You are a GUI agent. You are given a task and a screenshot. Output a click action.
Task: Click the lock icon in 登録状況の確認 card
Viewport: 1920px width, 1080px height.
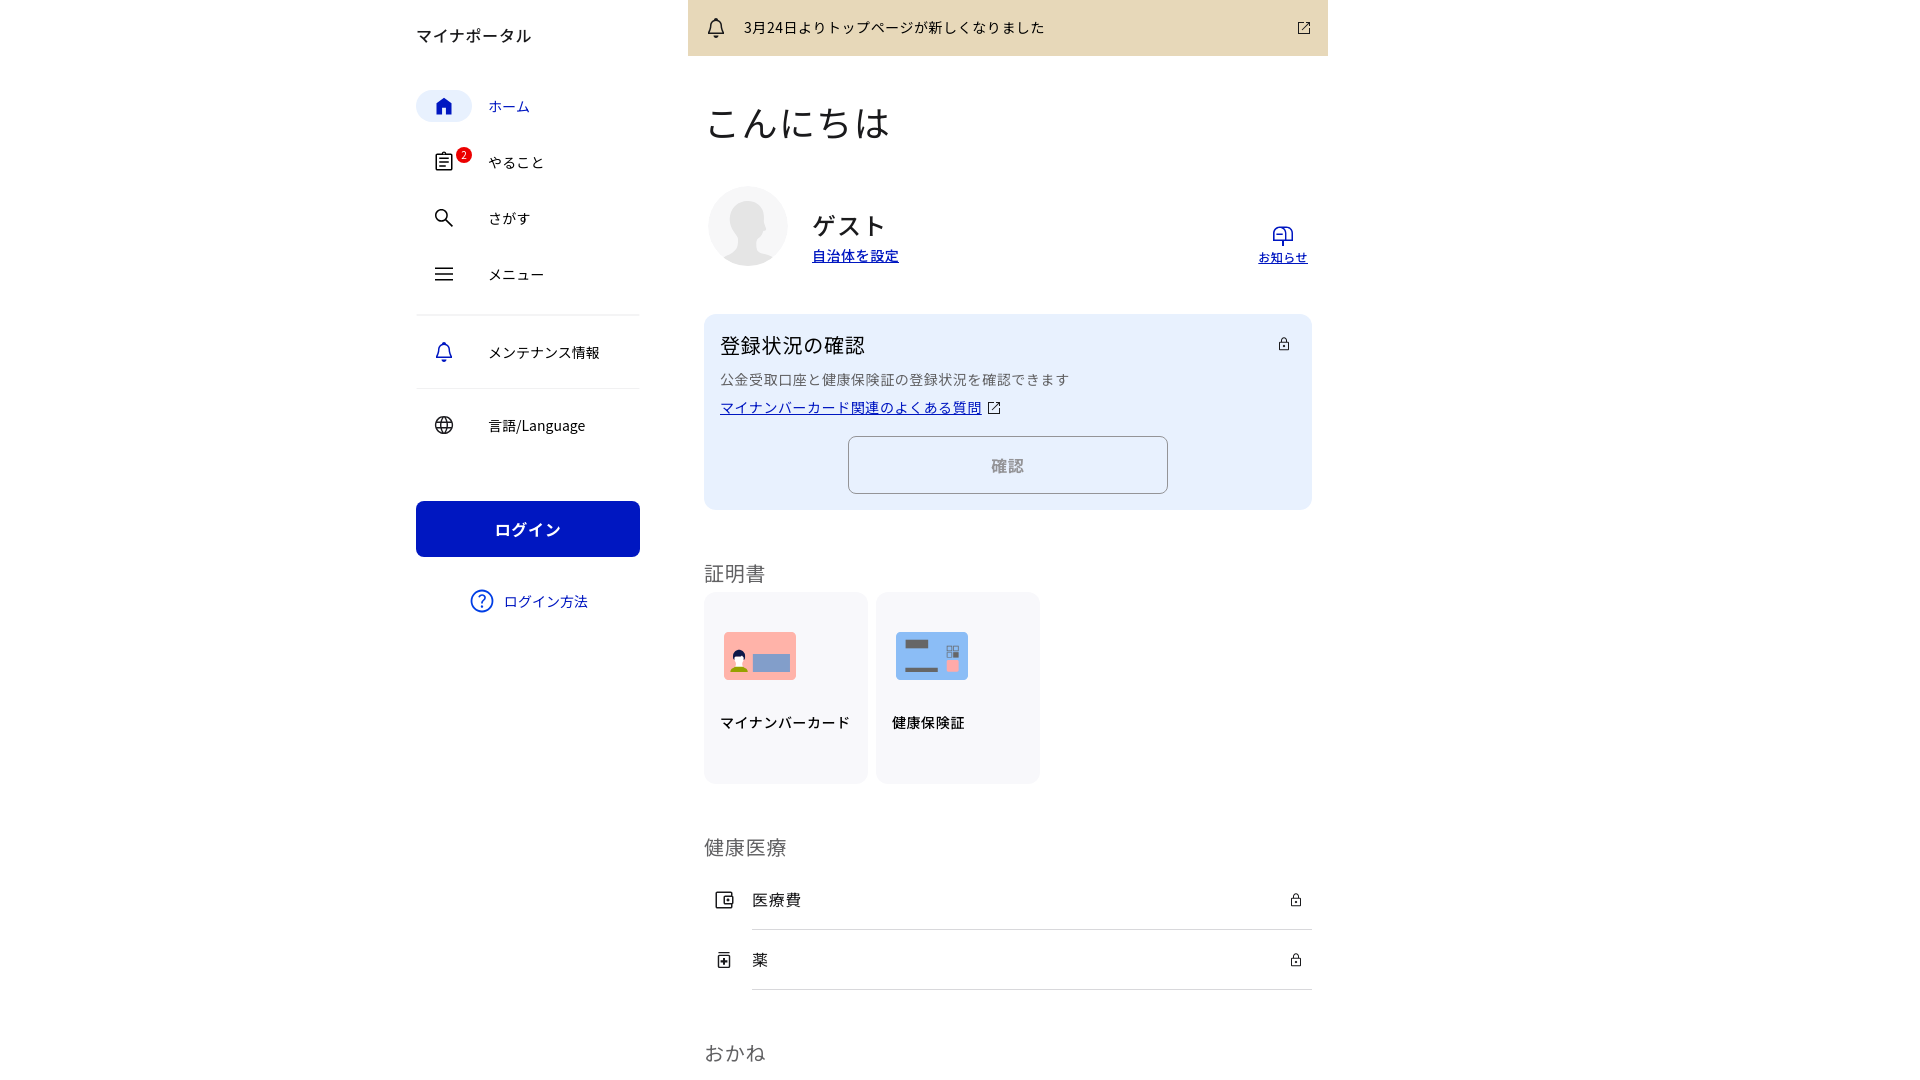click(1284, 344)
